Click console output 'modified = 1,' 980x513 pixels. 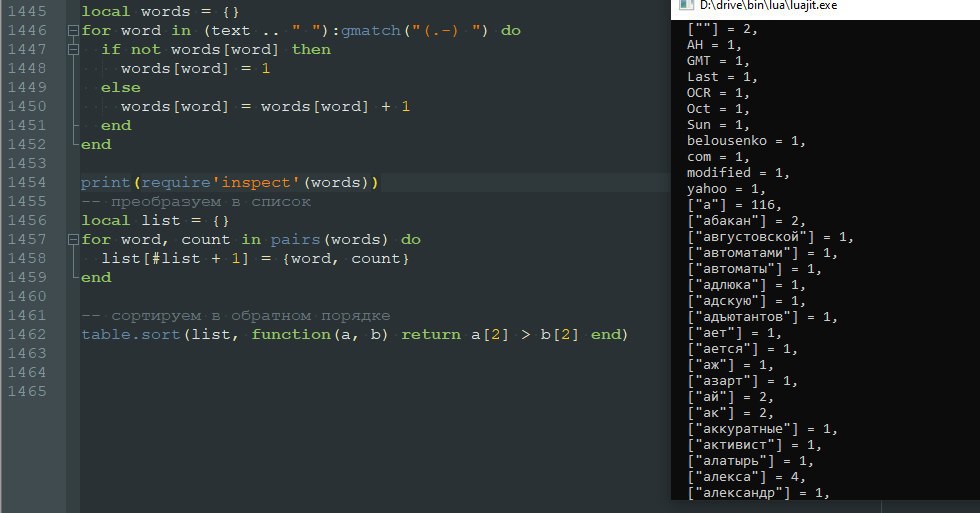[x=738, y=172]
